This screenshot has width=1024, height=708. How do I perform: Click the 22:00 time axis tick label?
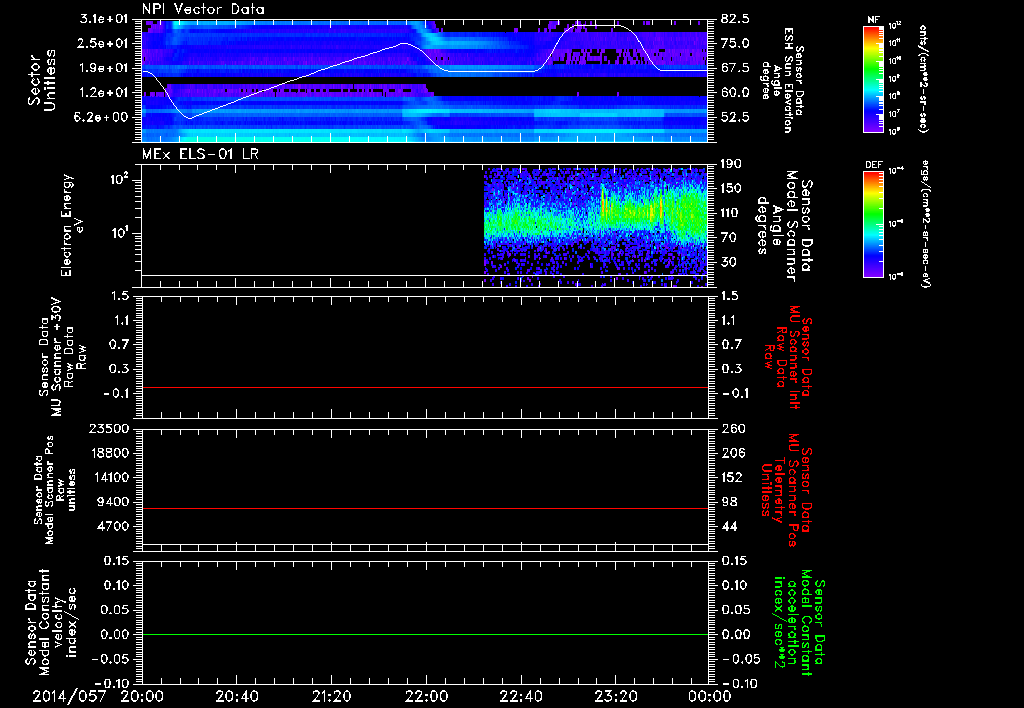coord(425,695)
